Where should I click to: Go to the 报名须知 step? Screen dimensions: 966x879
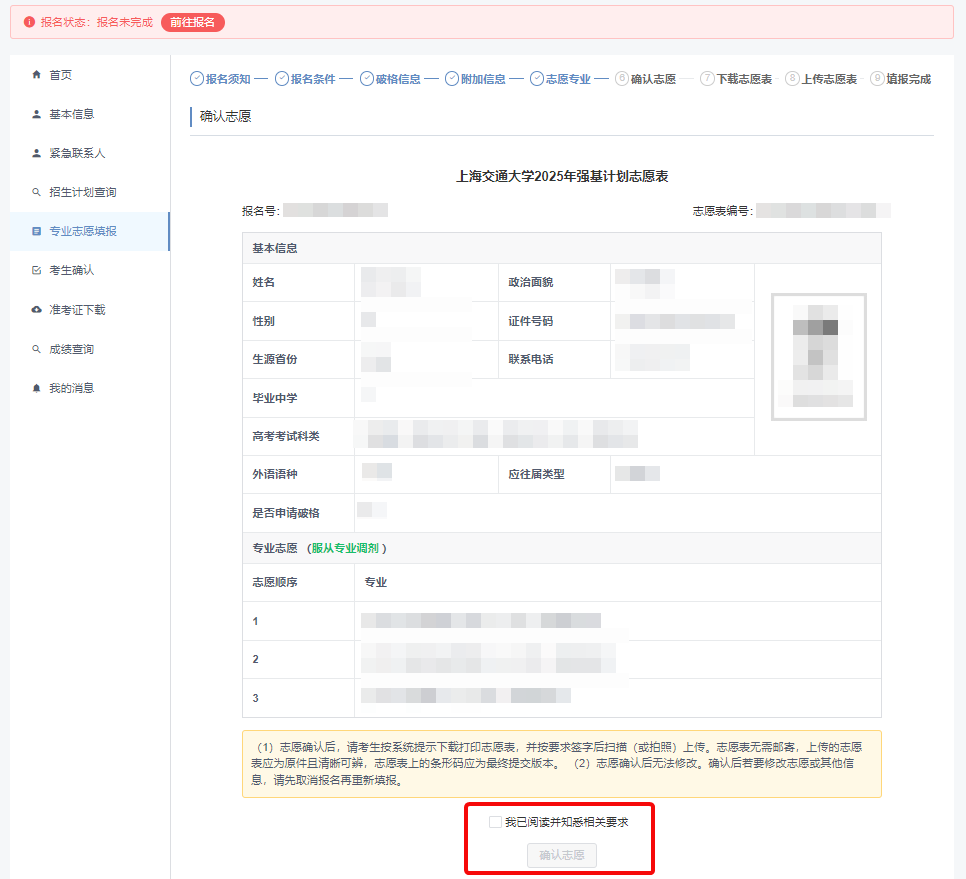[x=228, y=79]
